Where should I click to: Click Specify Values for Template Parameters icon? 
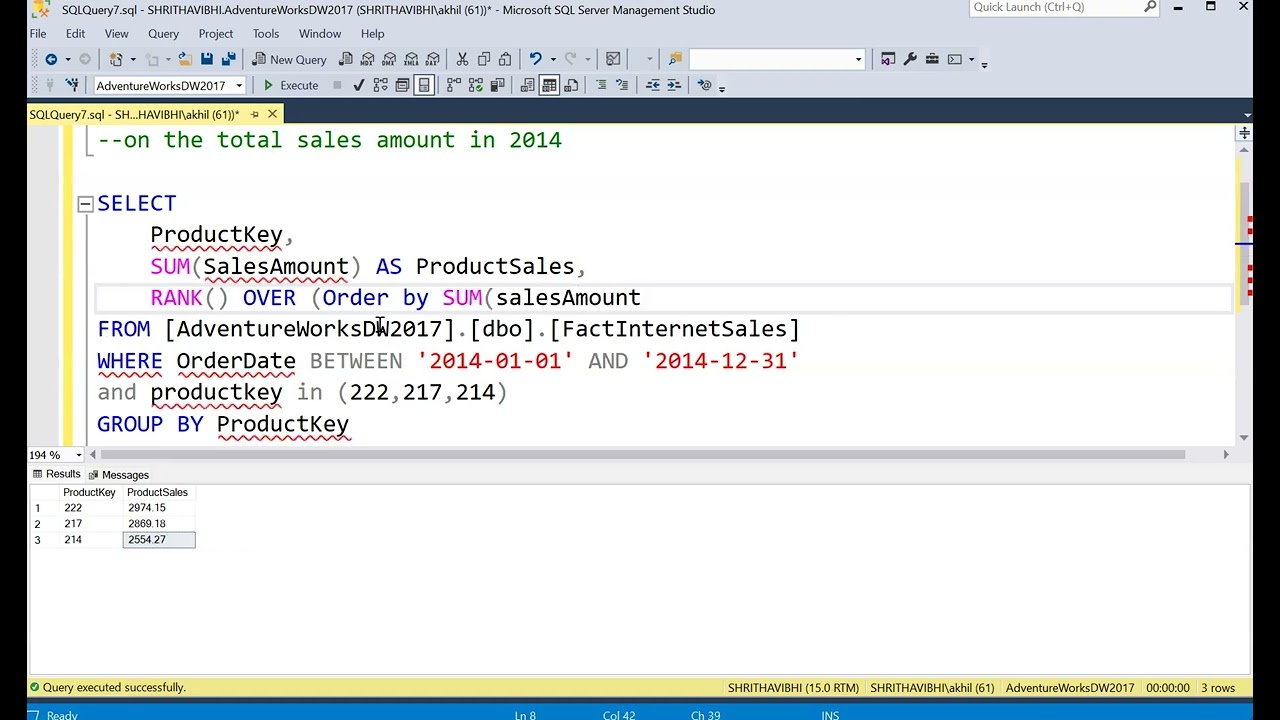tap(704, 85)
